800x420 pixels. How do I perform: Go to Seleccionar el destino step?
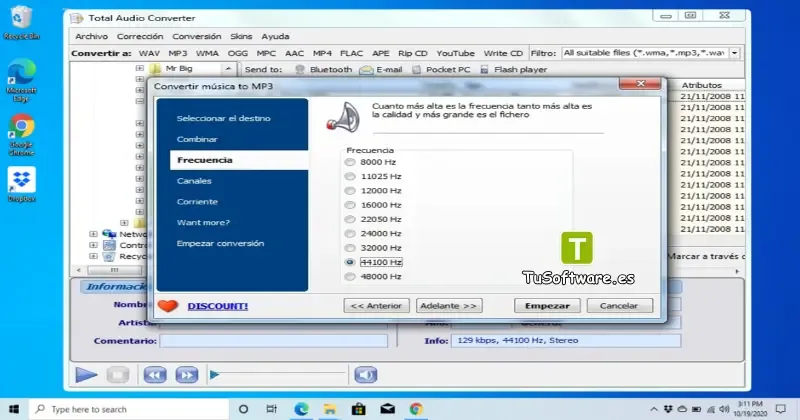223,118
